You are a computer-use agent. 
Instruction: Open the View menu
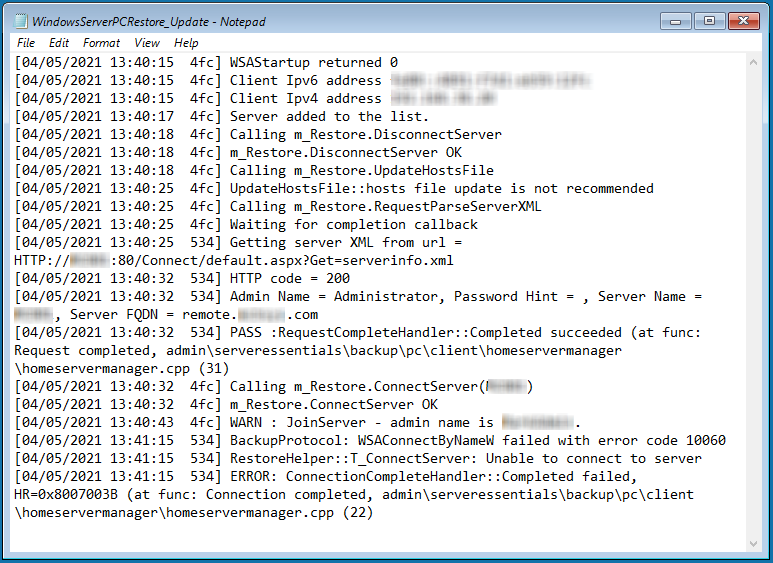147,43
